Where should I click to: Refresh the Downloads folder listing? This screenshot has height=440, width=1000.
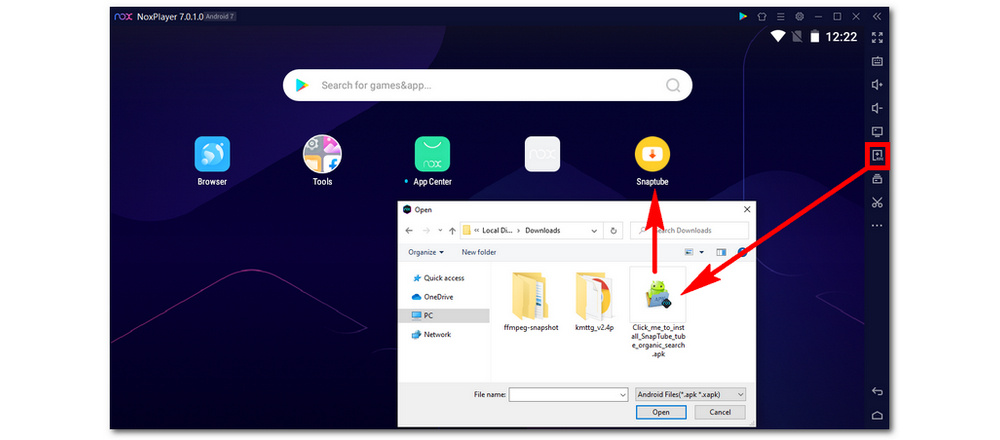click(x=614, y=230)
